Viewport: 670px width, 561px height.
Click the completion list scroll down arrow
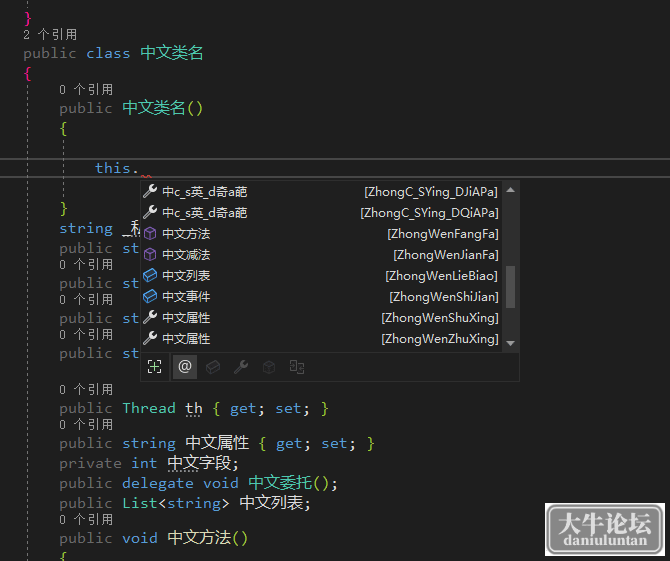510,343
